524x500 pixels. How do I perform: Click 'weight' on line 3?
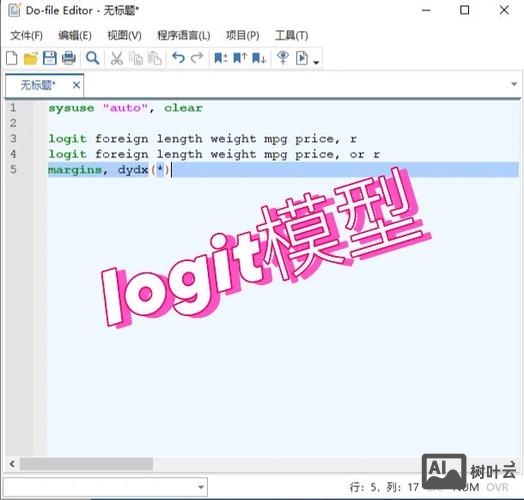pyautogui.click(x=233, y=138)
